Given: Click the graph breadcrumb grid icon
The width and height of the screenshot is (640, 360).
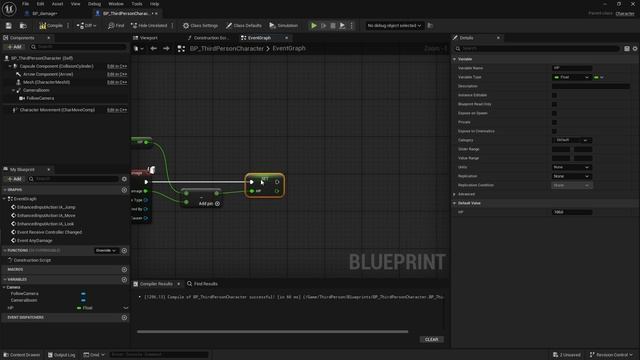Looking at the screenshot, I should click(181, 49).
